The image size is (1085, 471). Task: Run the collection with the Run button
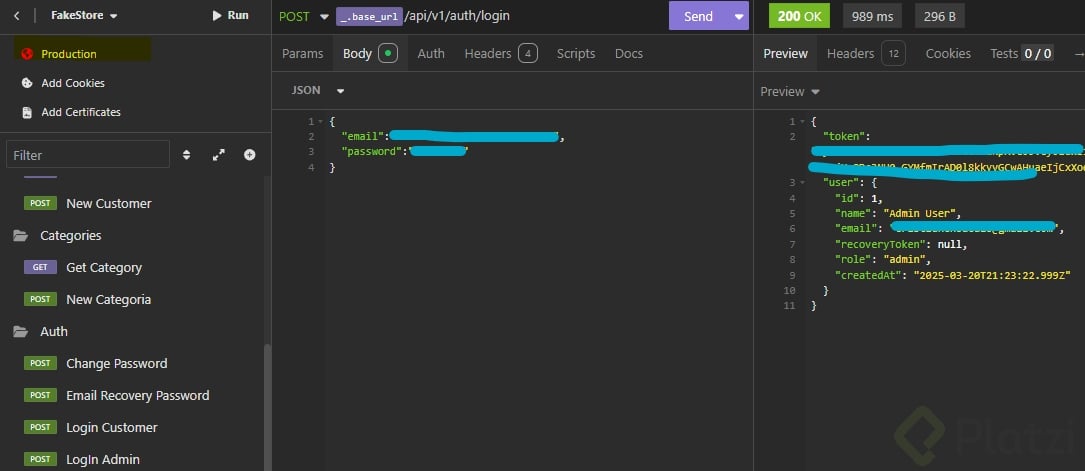[230, 15]
